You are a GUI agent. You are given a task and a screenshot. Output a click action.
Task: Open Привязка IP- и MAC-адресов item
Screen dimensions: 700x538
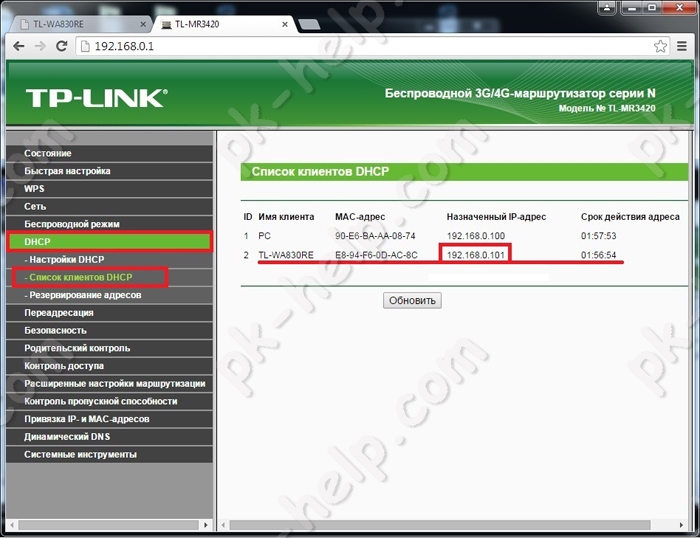coord(109,419)
